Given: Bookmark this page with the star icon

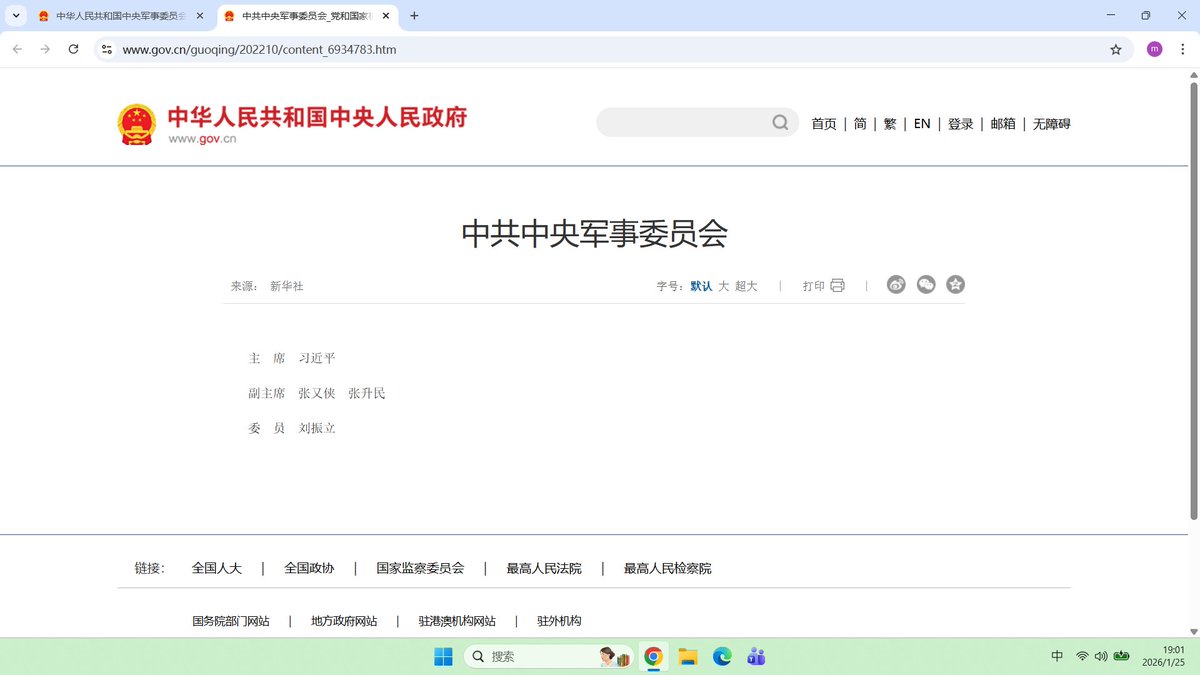Looking at the screenshot, I should pyautogui.click(x=1116, y=49).
